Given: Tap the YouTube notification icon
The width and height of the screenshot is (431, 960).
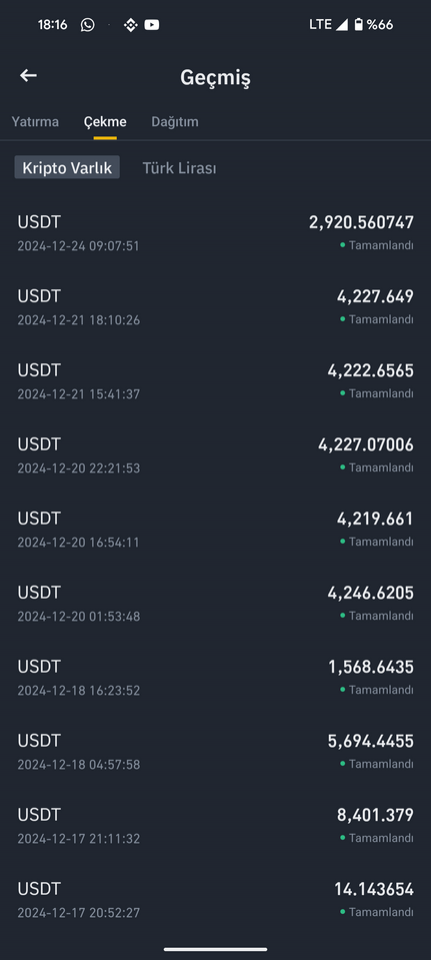Looking at the screenshot, I should (152, 25).
